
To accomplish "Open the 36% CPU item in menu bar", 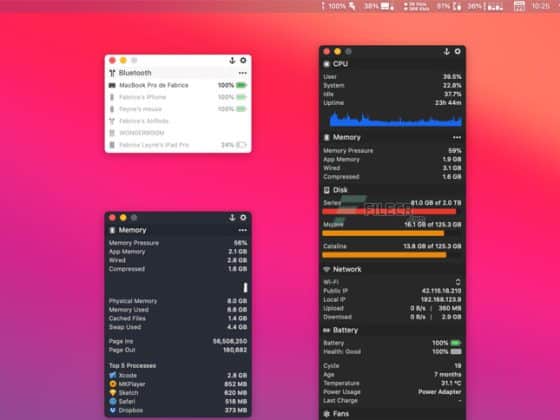I will 485,6.
